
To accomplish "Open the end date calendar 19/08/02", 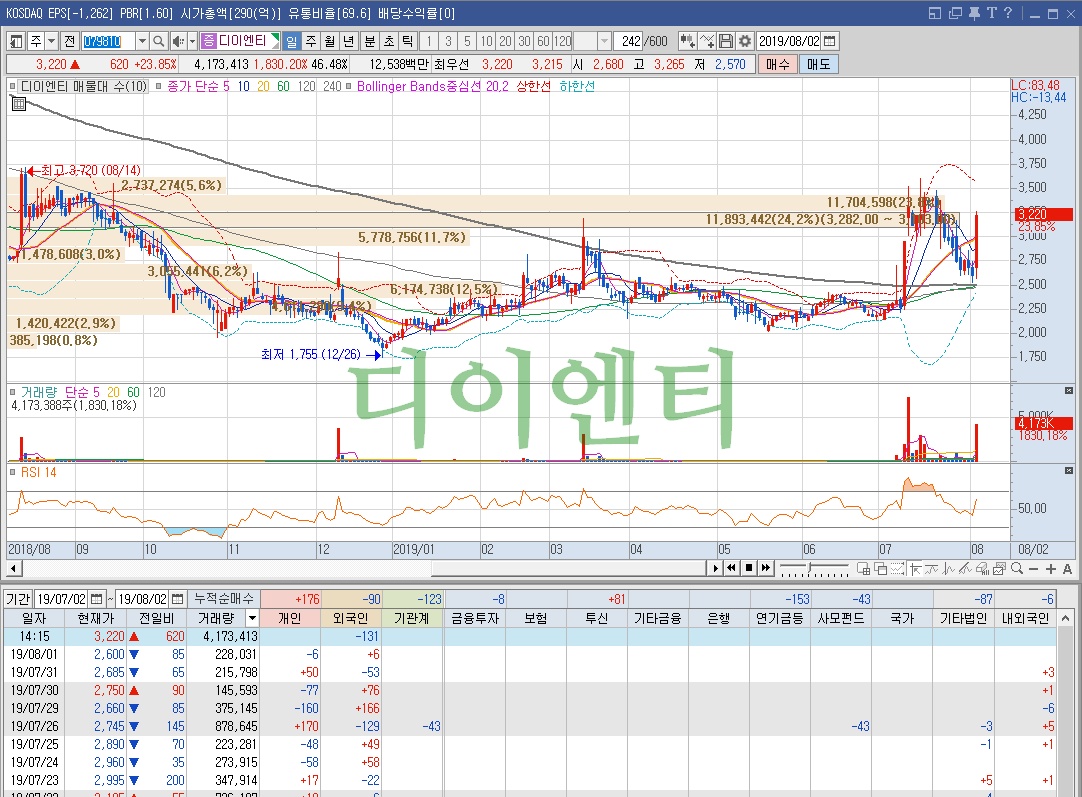I will [177, 599].
